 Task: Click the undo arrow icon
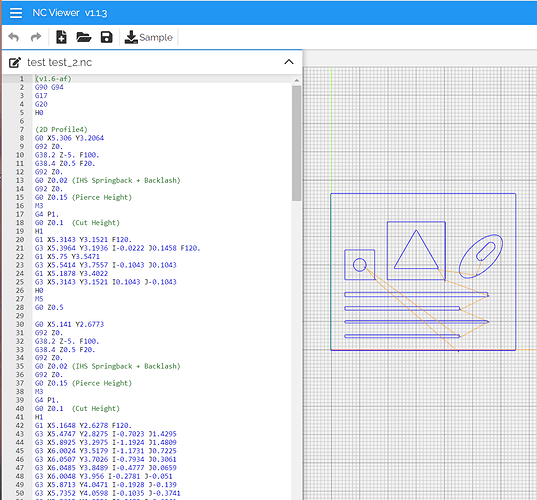(x=14, y=37)
